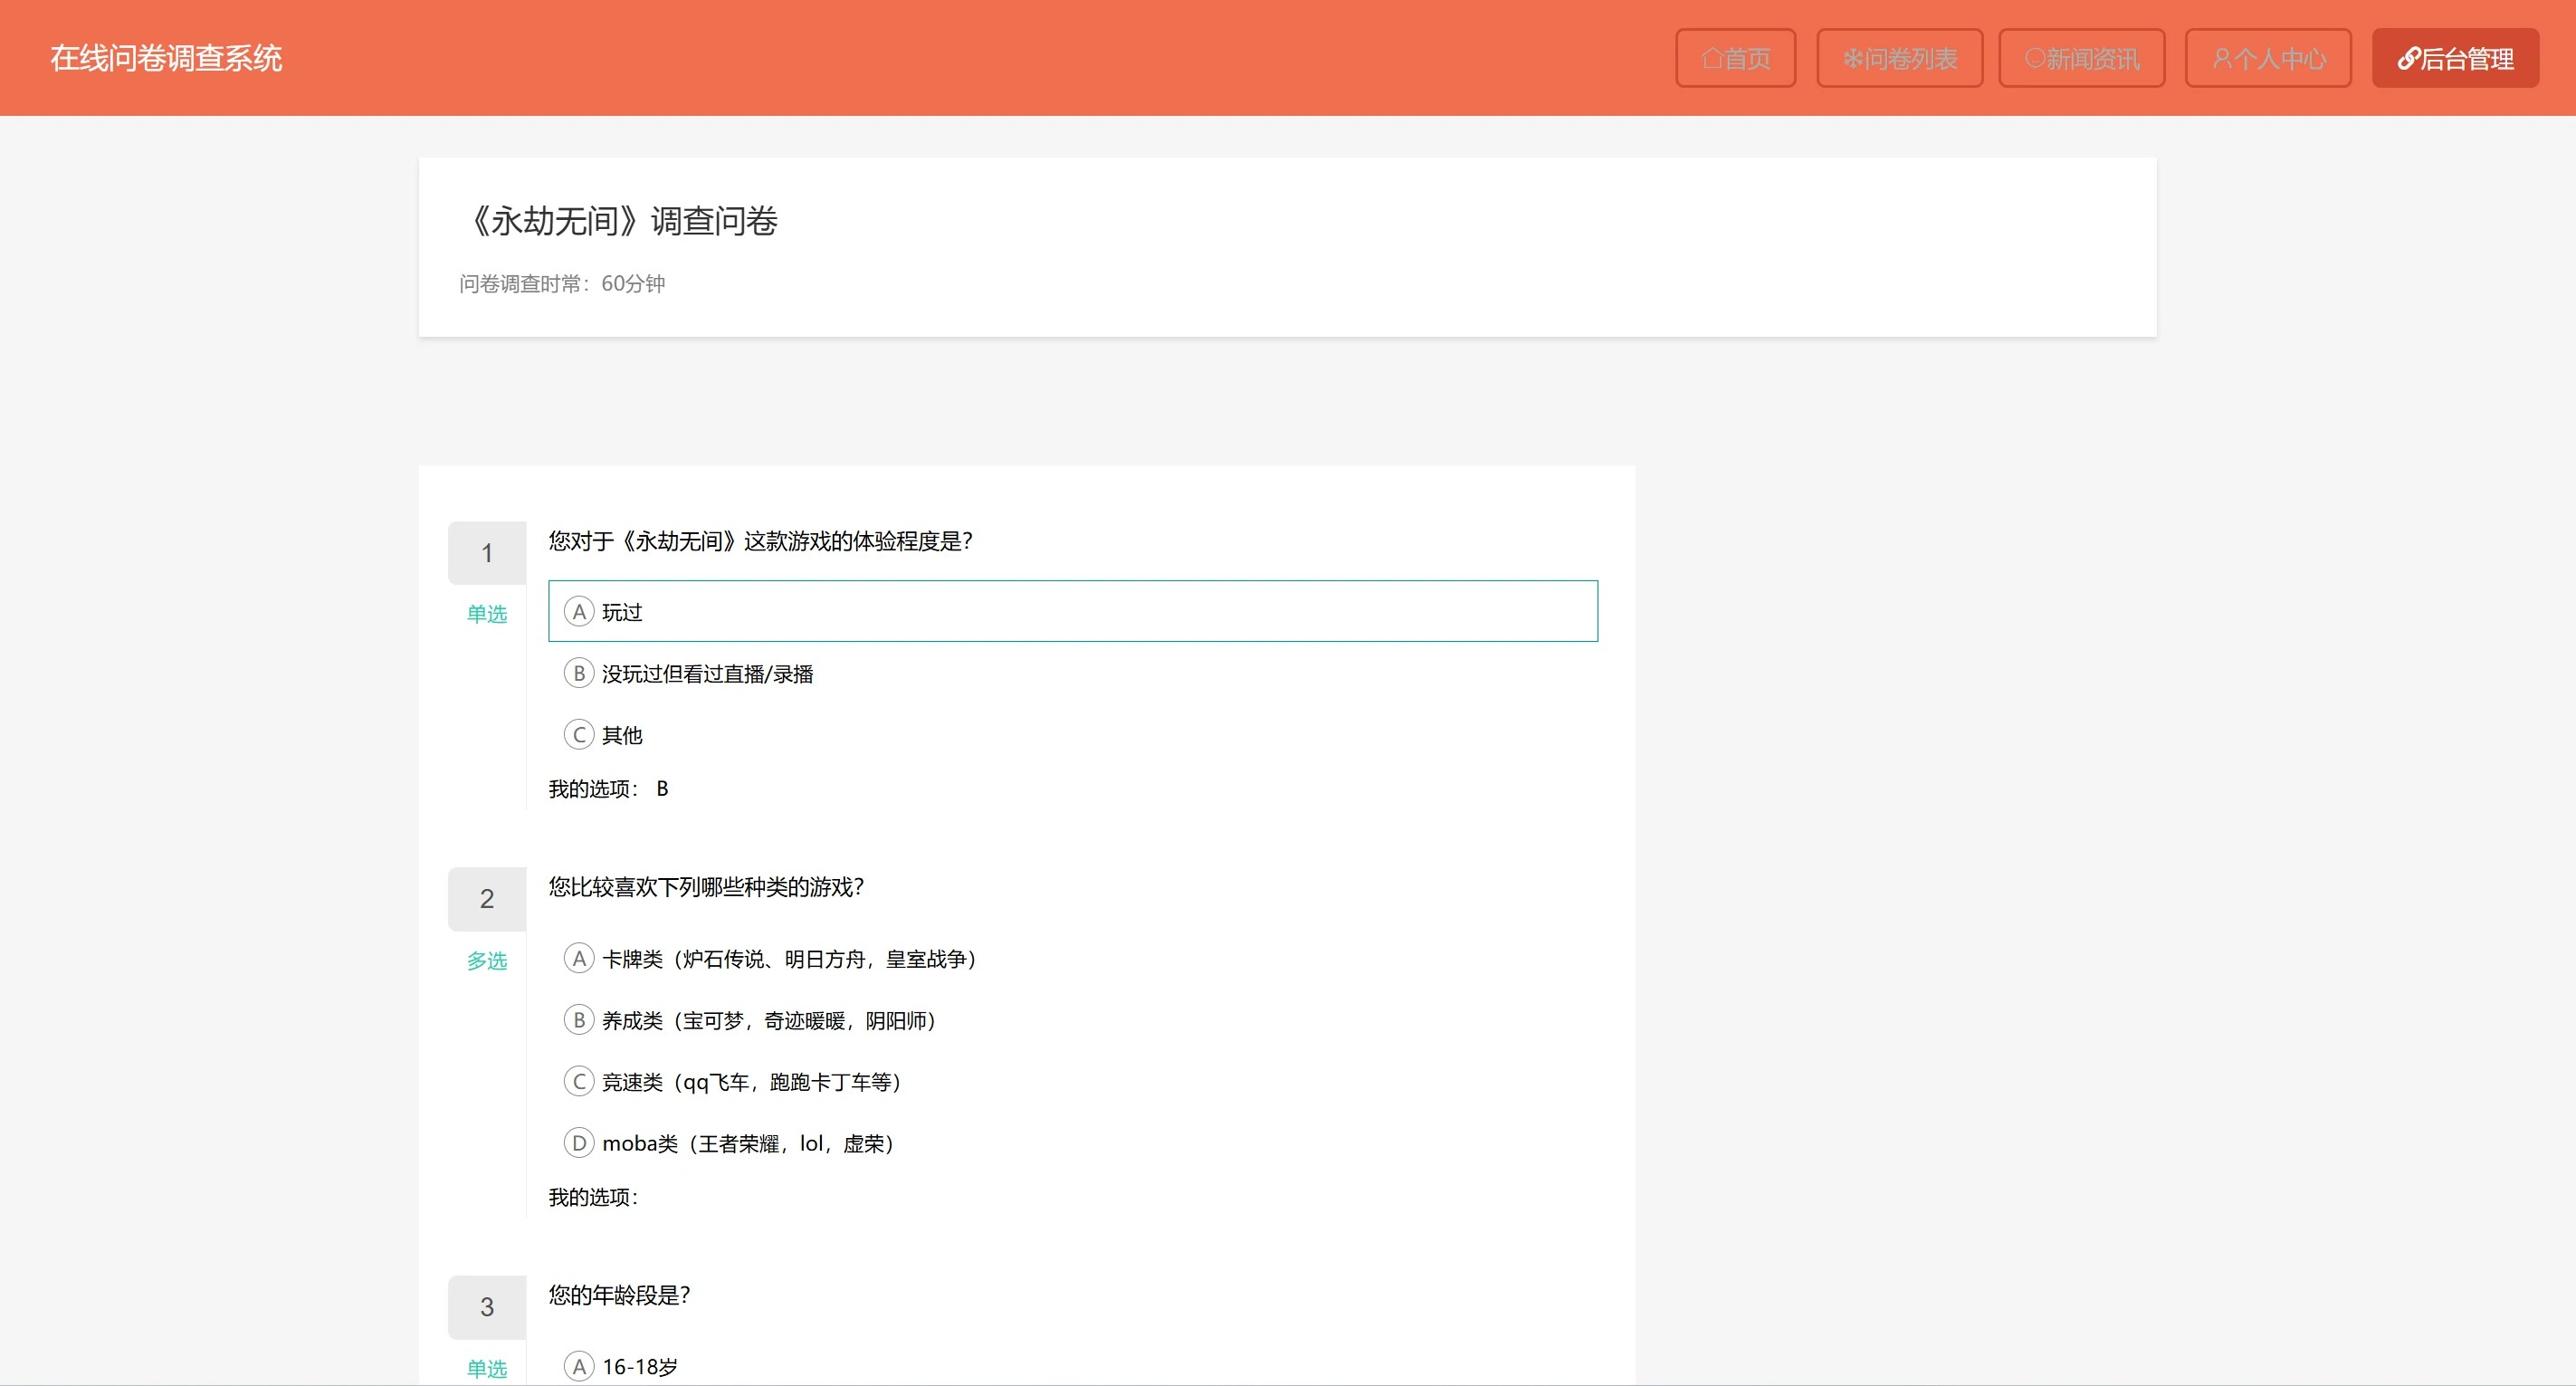Check option B 养成类 games
This screenshot has height=1386, width=2576.
[768, 1021]
